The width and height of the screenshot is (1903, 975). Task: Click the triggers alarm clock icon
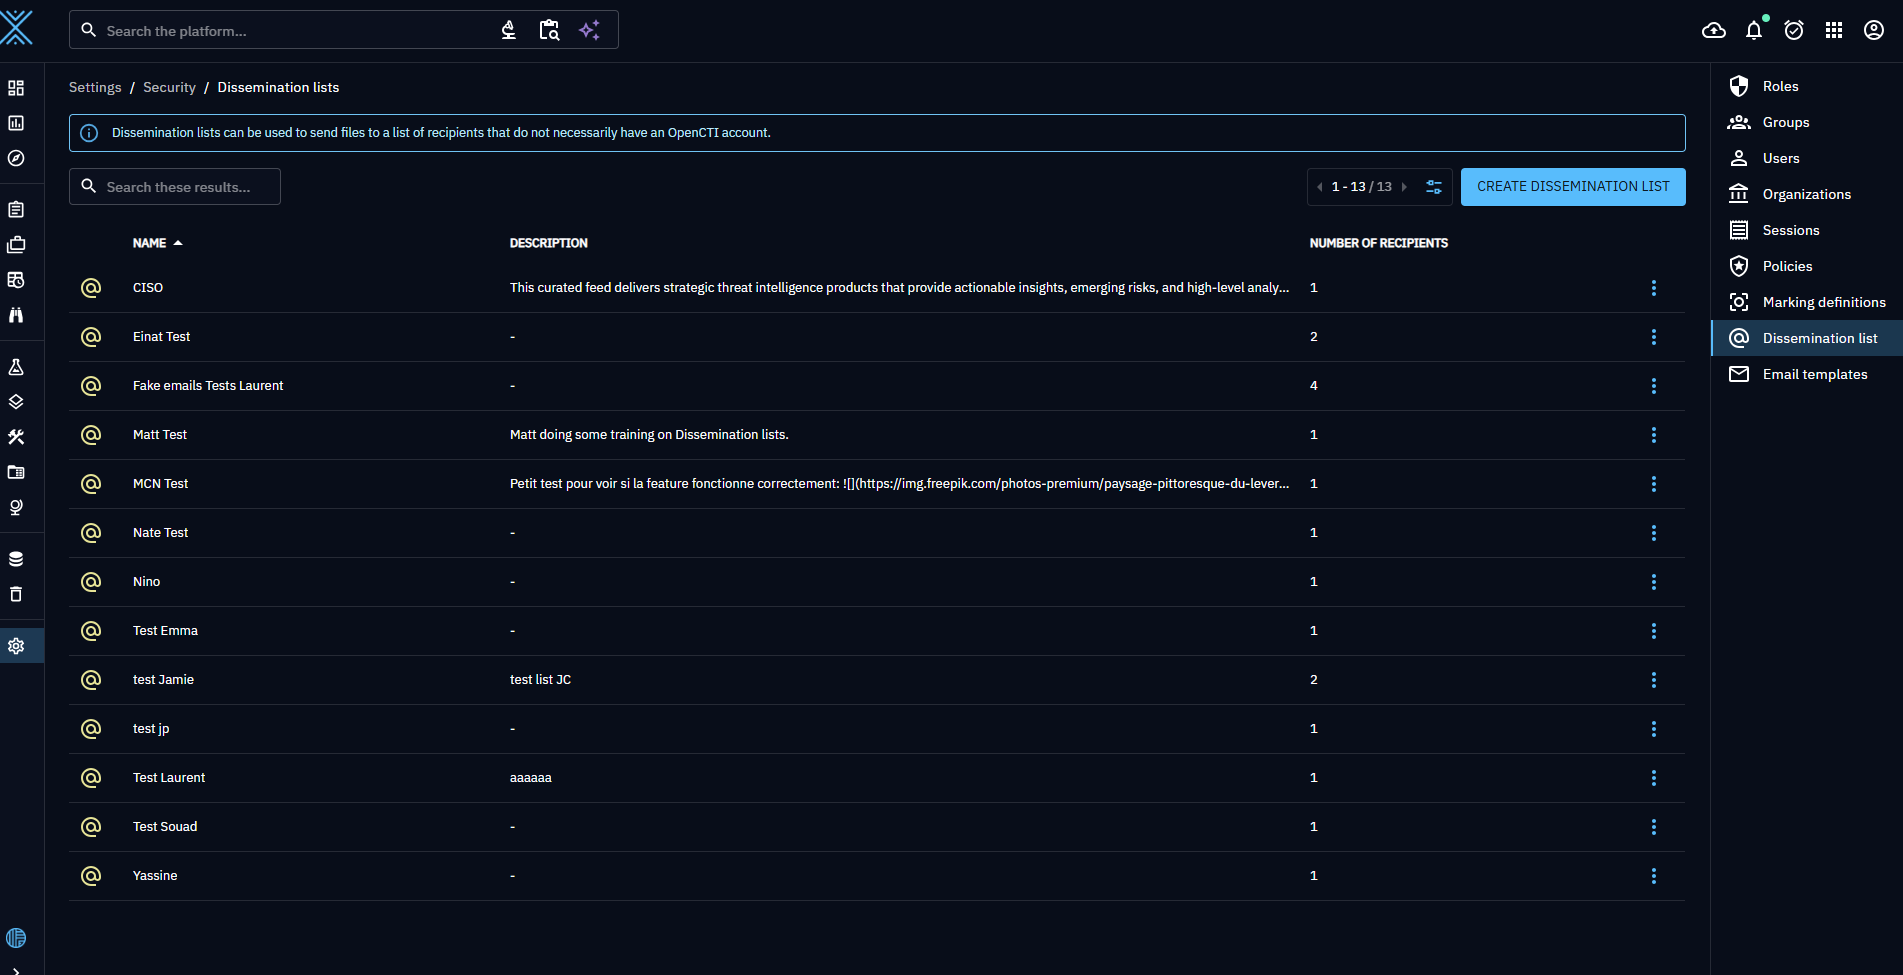(x=1793, y=30)
